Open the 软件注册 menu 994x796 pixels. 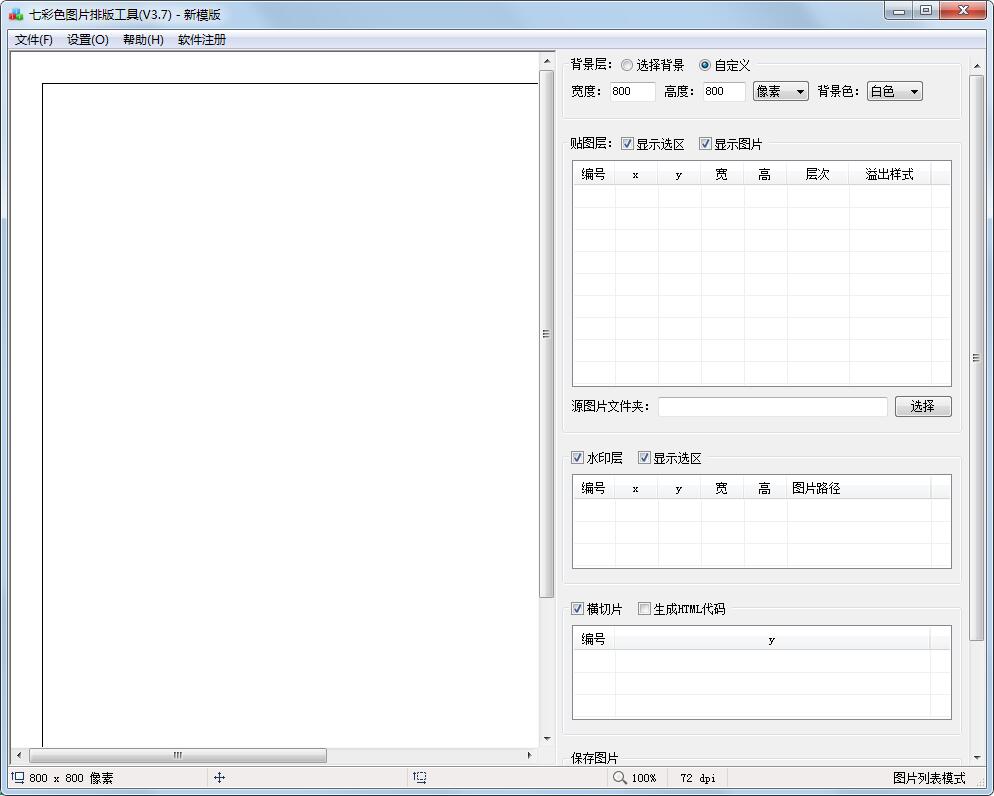(202, 39)
